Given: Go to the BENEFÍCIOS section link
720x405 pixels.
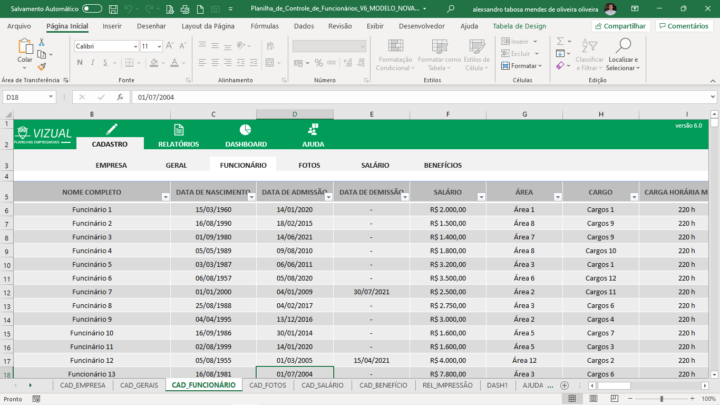Looking at the screenshot, I should pyautogui.click(x=443, y=165).
